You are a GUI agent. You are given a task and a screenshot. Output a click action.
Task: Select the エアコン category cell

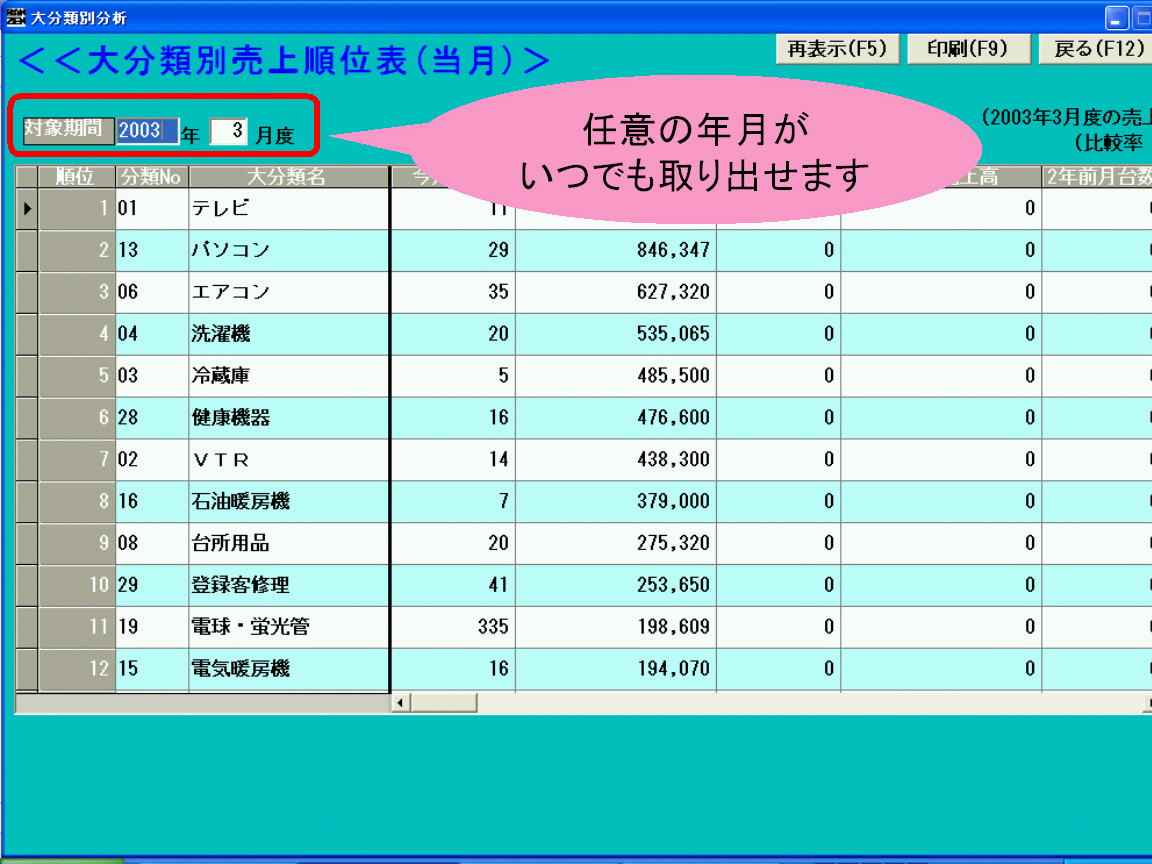[287, 293]
